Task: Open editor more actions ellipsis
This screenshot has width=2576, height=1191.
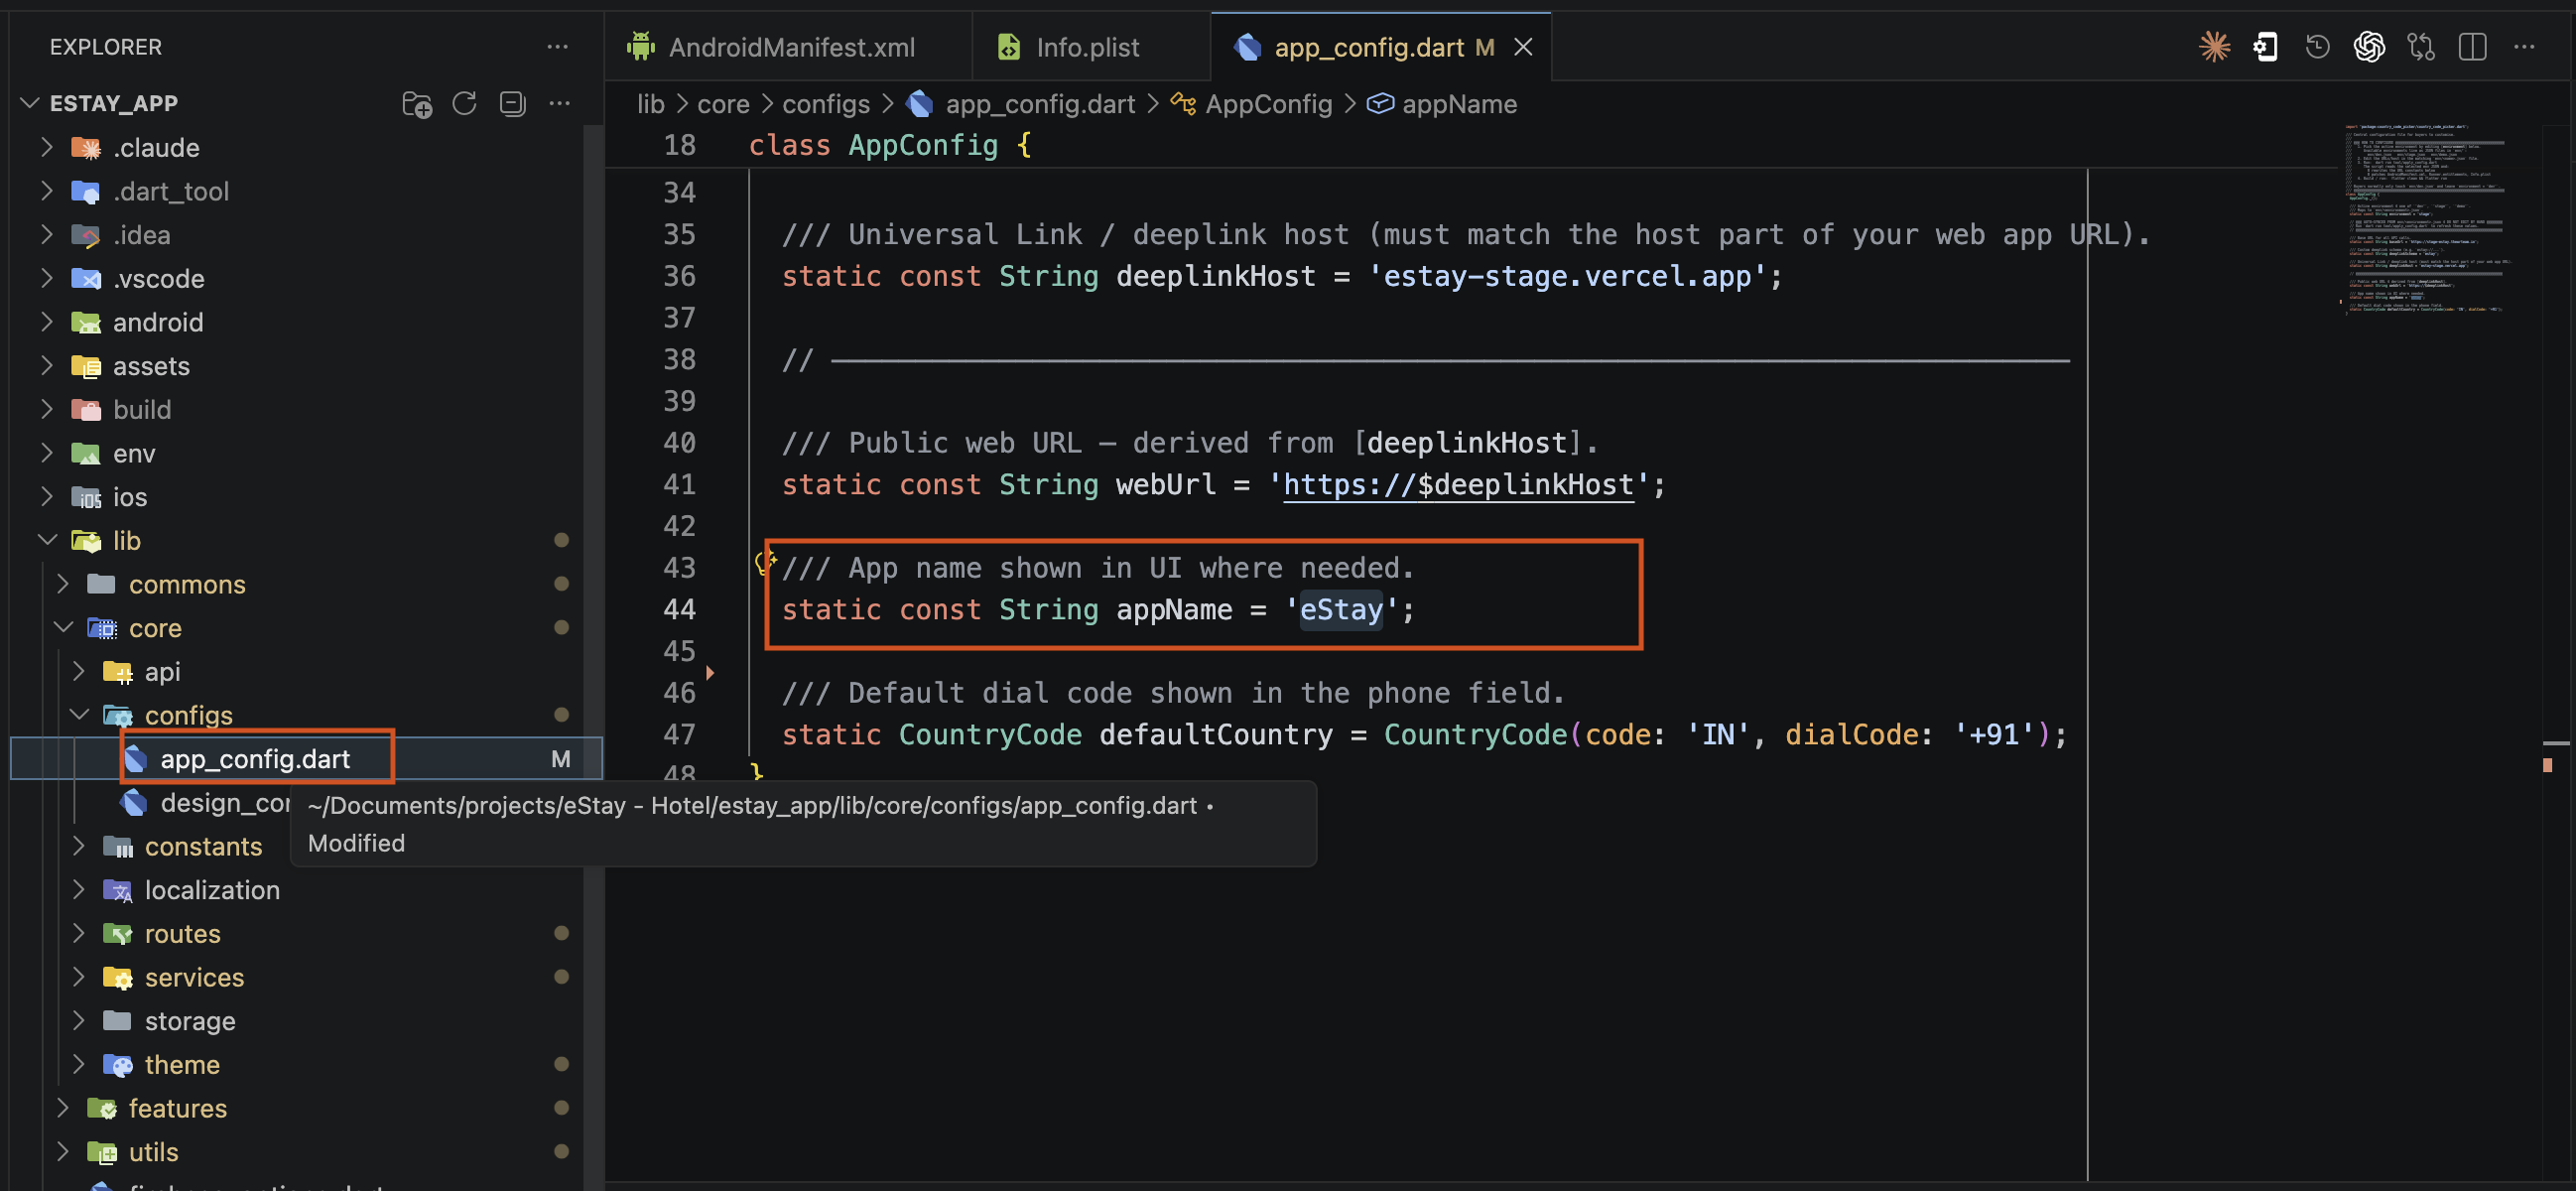Action: pos(2524,47)
